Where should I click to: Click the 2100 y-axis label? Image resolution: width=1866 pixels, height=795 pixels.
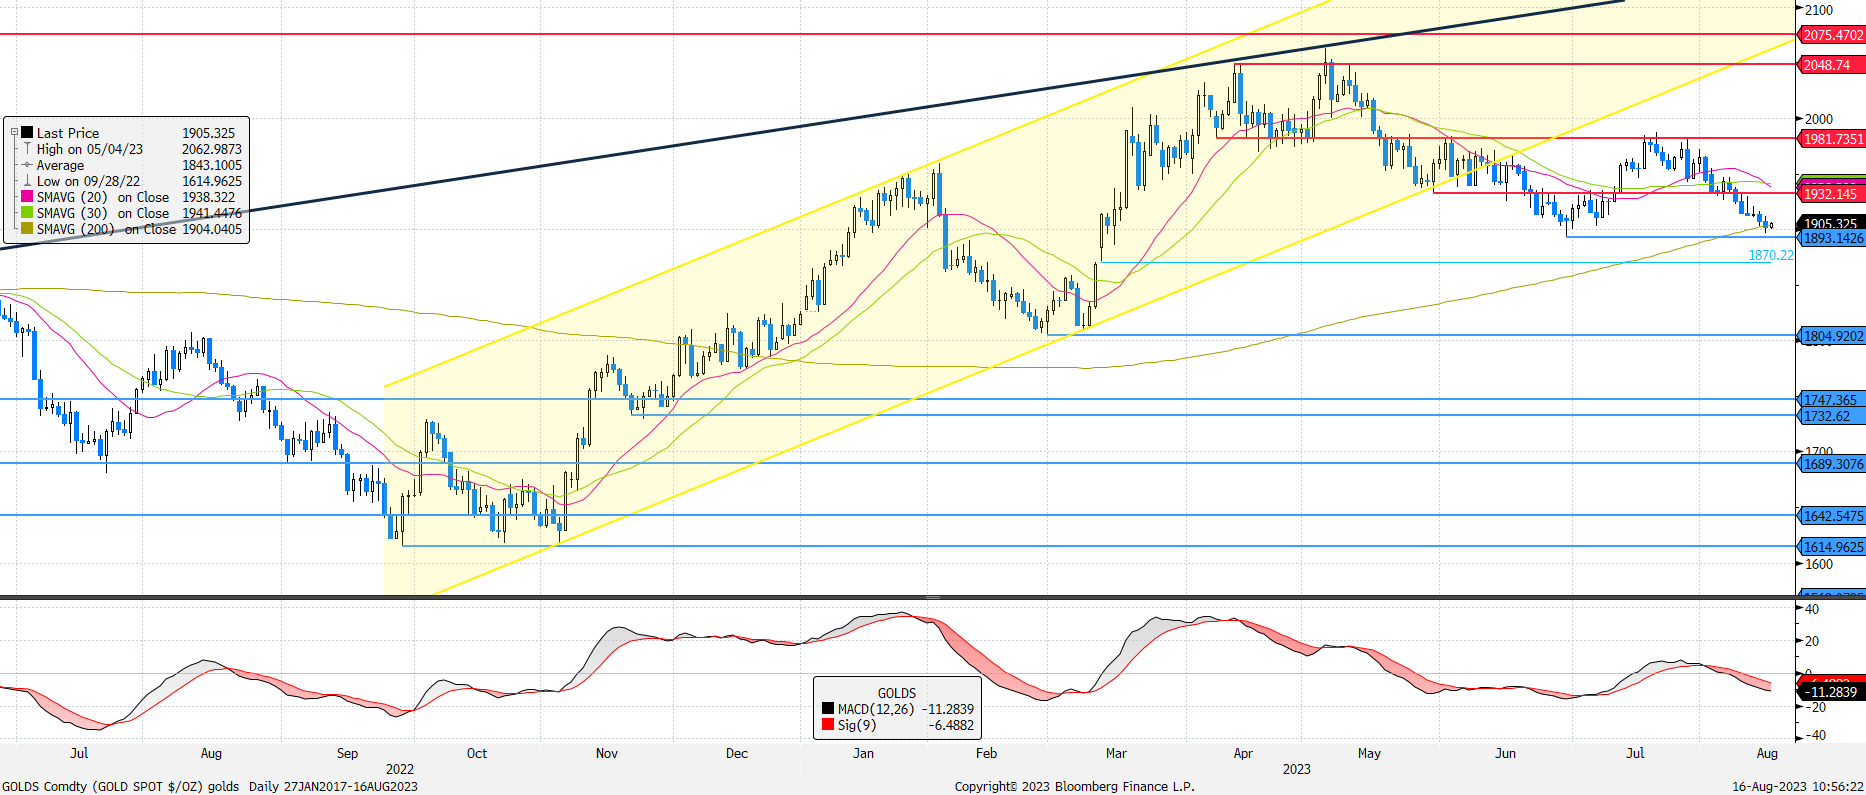(x=1819, y=10)
